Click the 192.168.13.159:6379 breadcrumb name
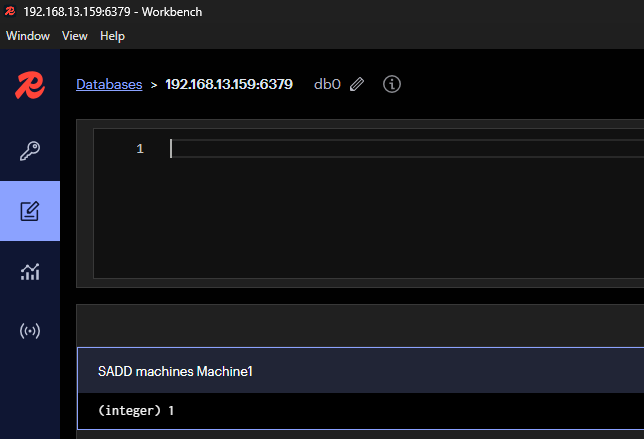 (229, 84)
